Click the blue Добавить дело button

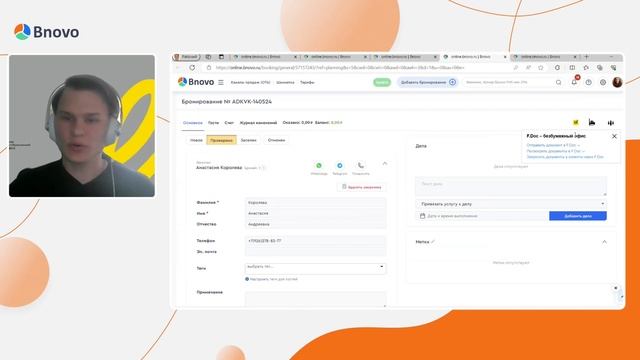[x=578, y=216]
